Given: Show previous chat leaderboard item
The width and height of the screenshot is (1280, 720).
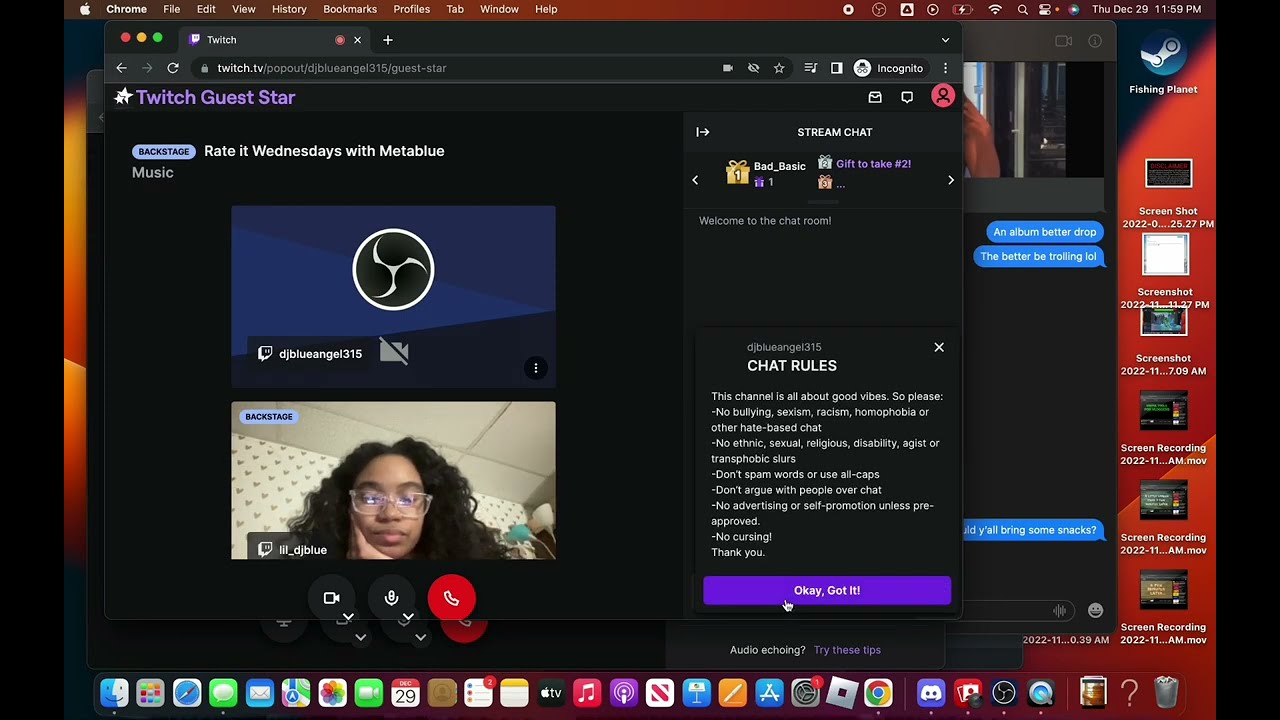Looking at the screenshot, I should pos(696,180).
